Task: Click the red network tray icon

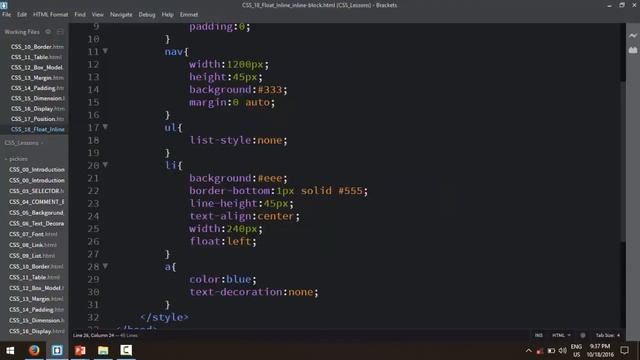Action: click(540, 351)
